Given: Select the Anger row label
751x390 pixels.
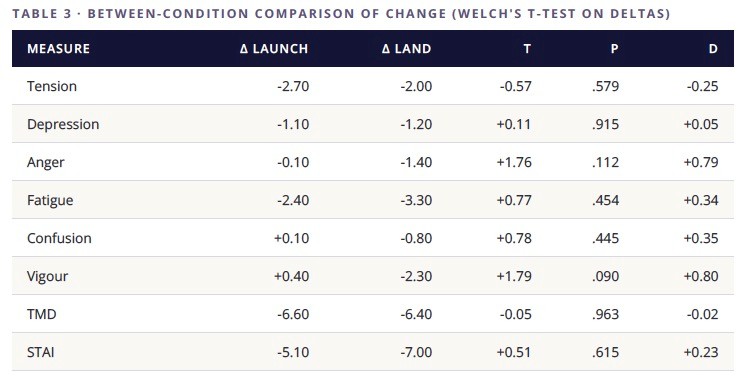Looking at the screenshot, I should pyautogui.click(x=46, y=162).
